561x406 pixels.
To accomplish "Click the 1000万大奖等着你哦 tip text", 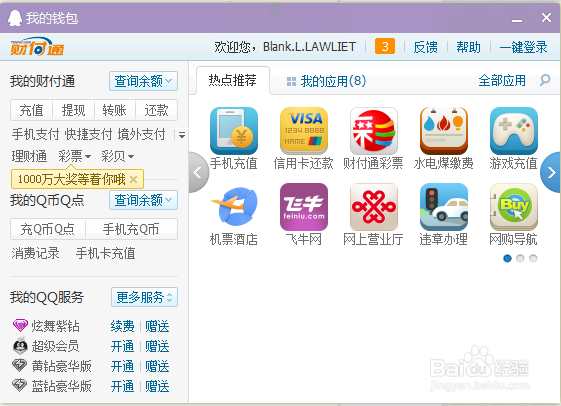I will click(72, 179).
